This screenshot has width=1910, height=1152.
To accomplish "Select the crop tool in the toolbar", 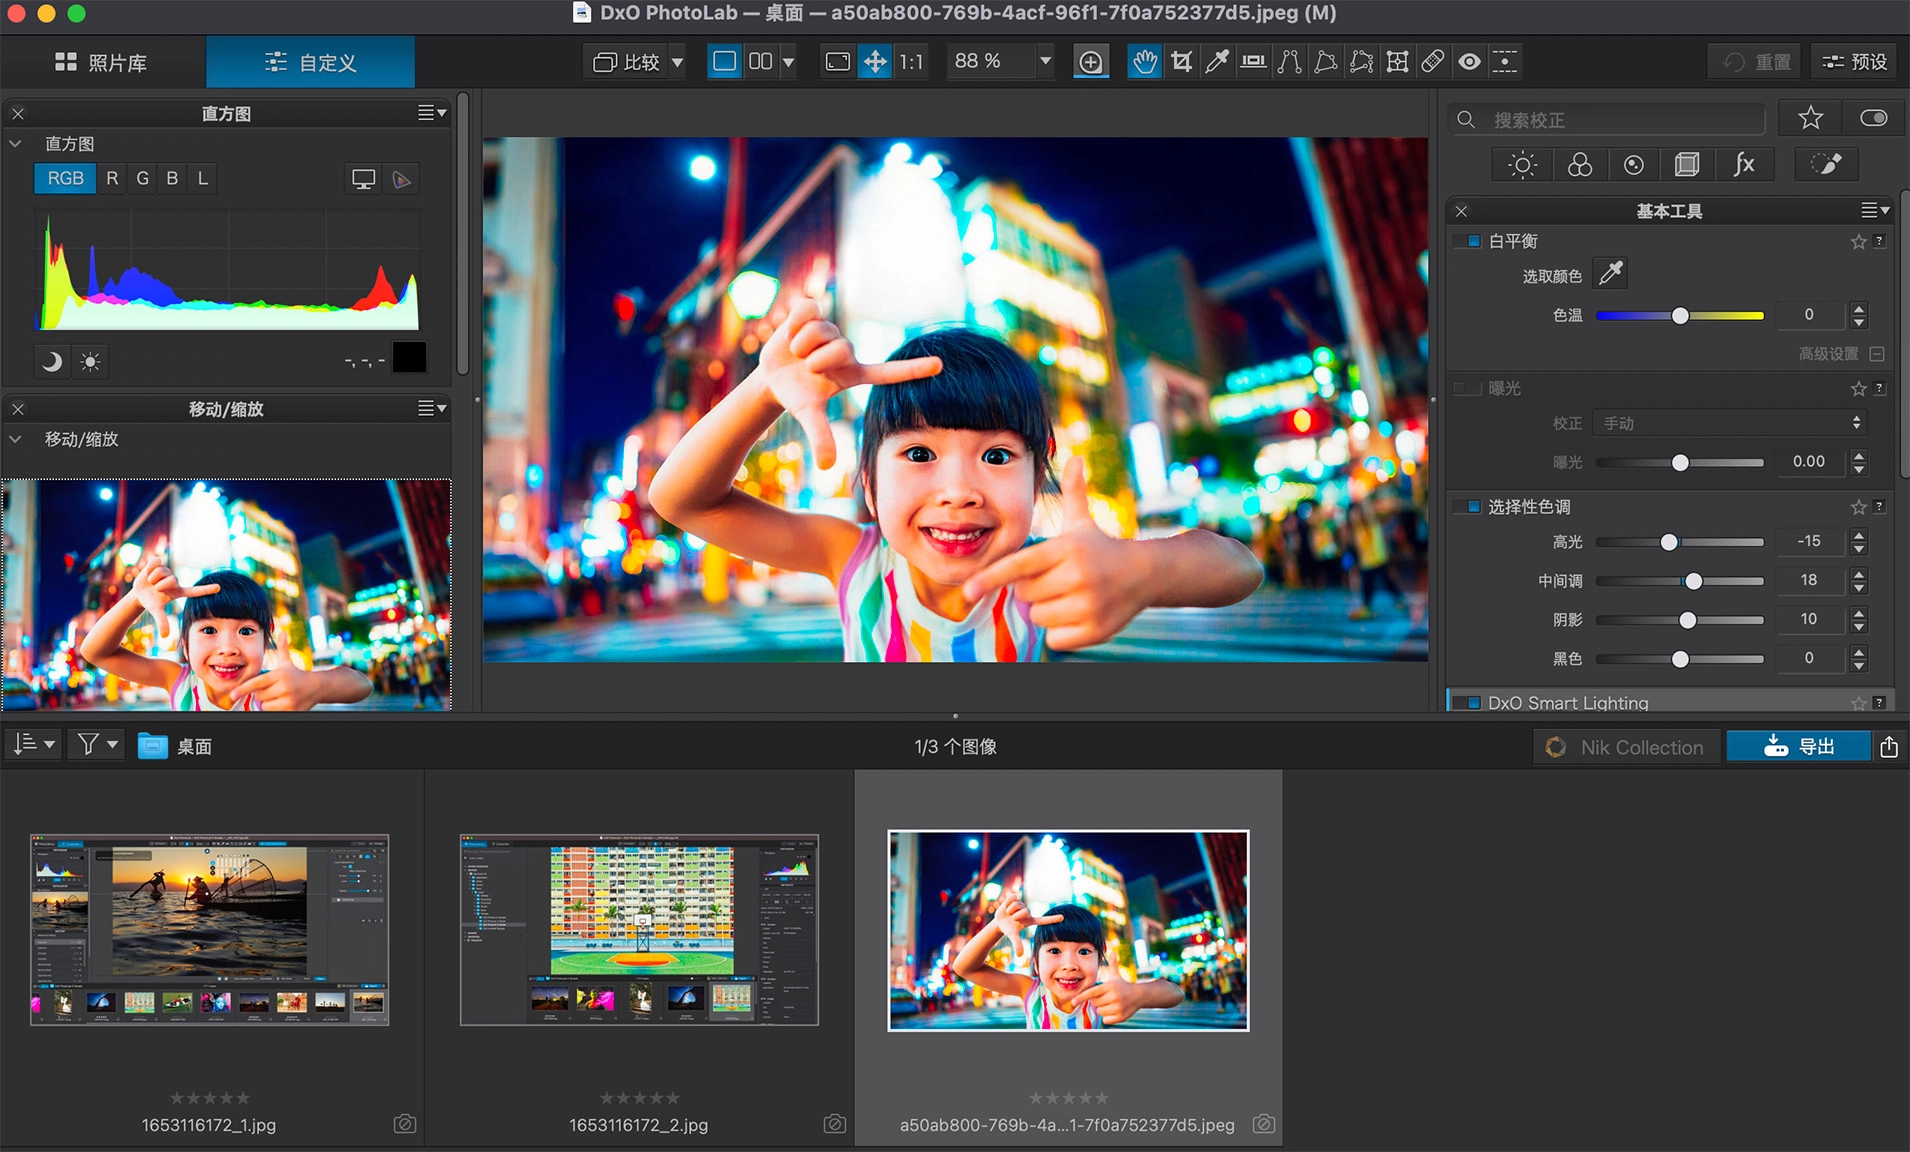I will [x=1181, y=62].
